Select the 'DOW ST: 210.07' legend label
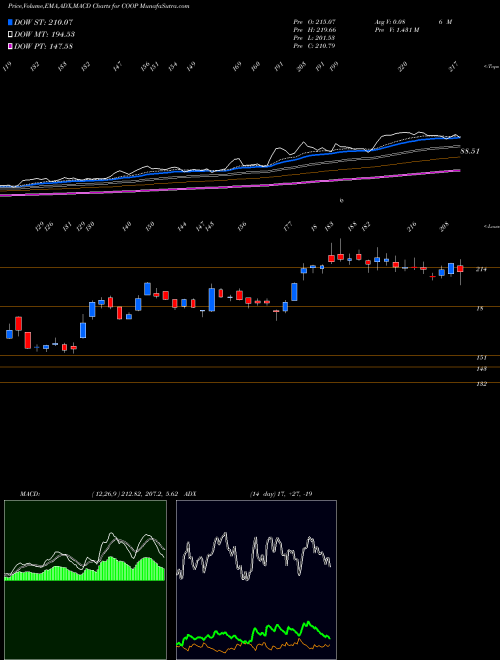 [x=43, y=22]
